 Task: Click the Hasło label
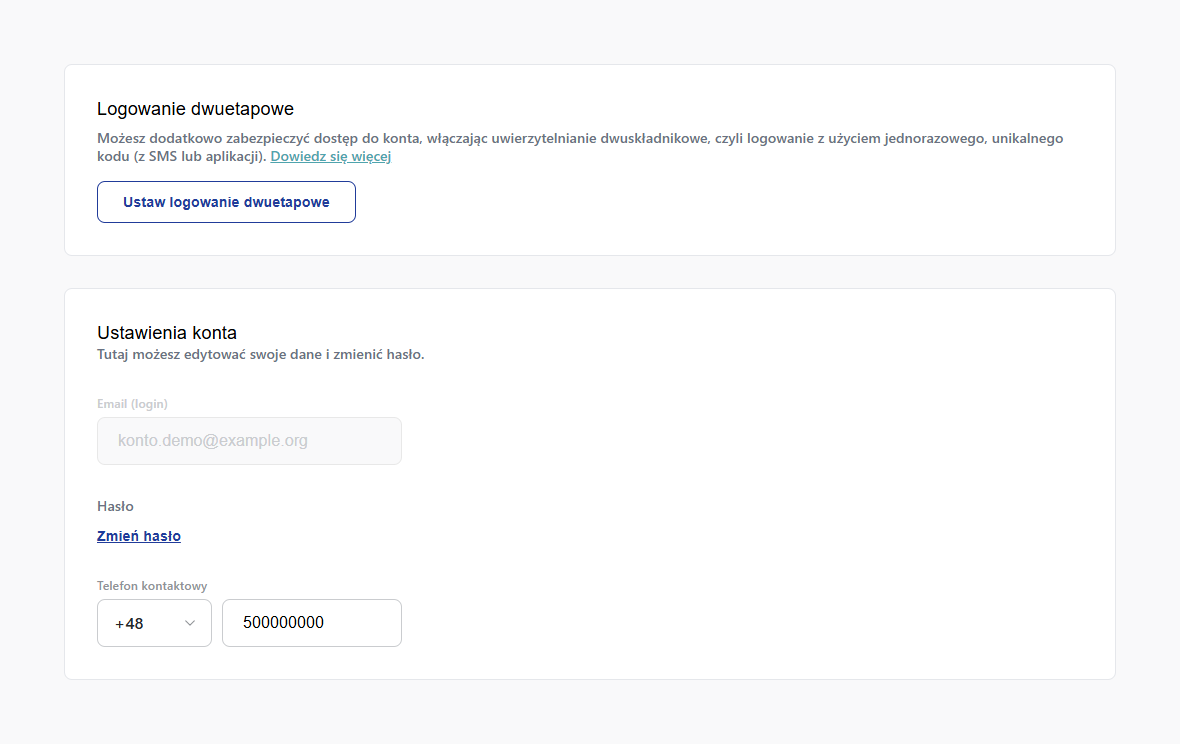click(115, 506)
